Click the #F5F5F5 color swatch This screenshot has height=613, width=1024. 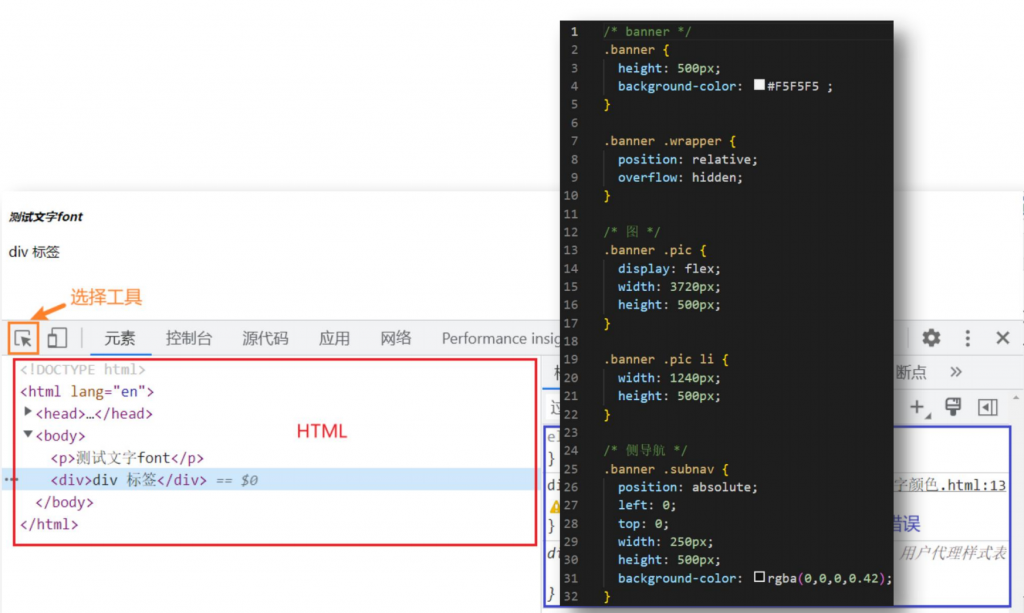tap(759, 85)
